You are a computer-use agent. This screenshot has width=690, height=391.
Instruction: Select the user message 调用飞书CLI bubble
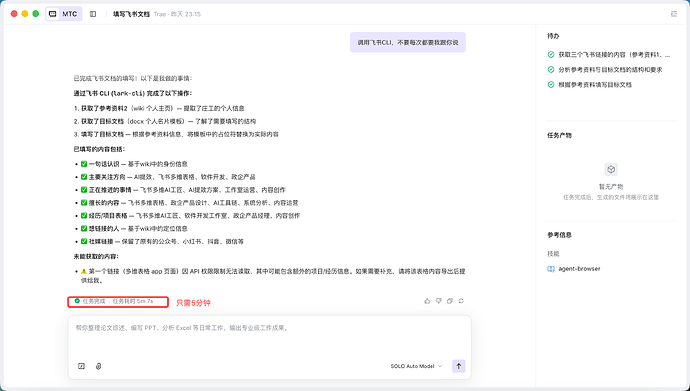(408, 43)
